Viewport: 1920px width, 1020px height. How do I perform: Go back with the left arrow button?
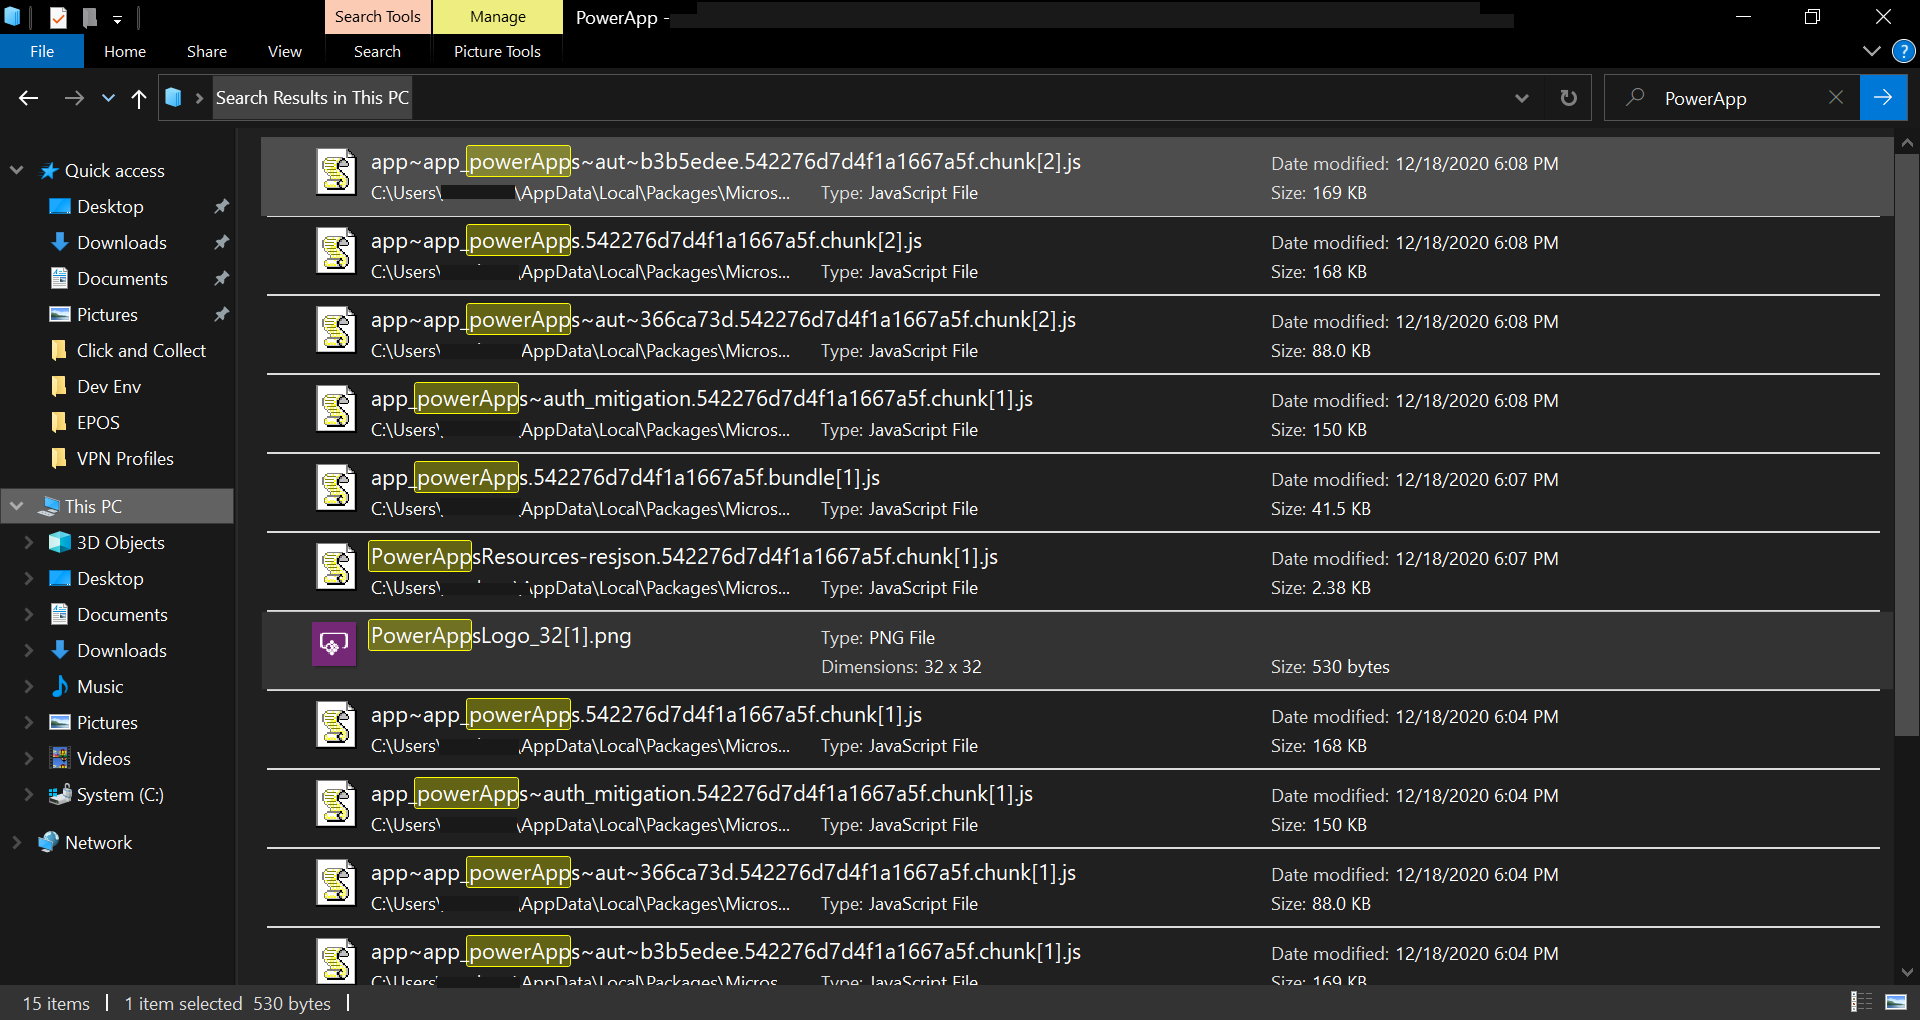click(28, 98)
